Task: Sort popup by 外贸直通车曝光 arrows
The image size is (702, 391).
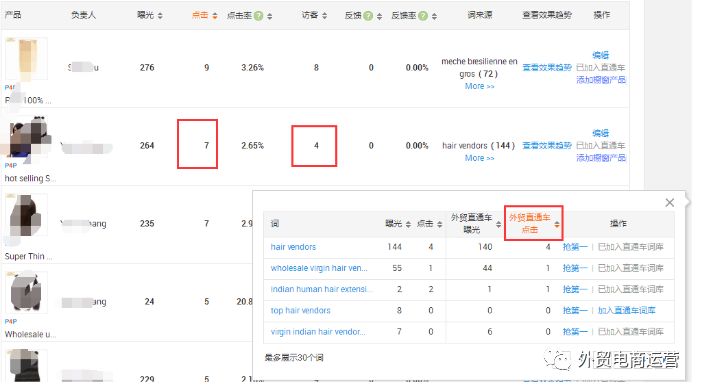Action: click(498, 224)
